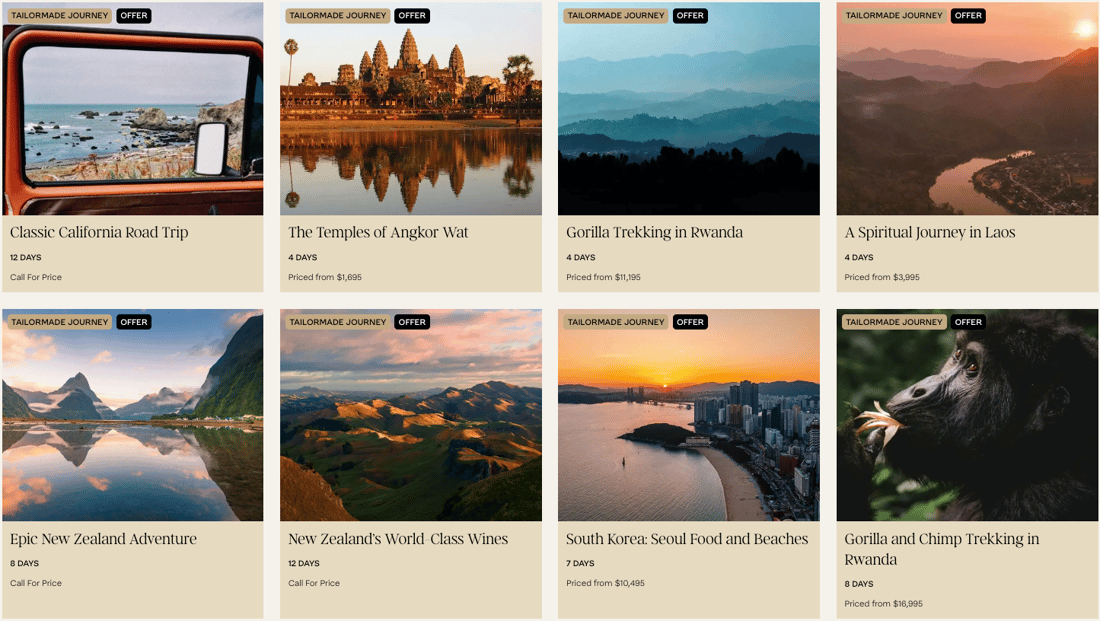The image size is (1100, 621).
Task: Open the Epic New Zealand Adventure photo
Action: 133,415
